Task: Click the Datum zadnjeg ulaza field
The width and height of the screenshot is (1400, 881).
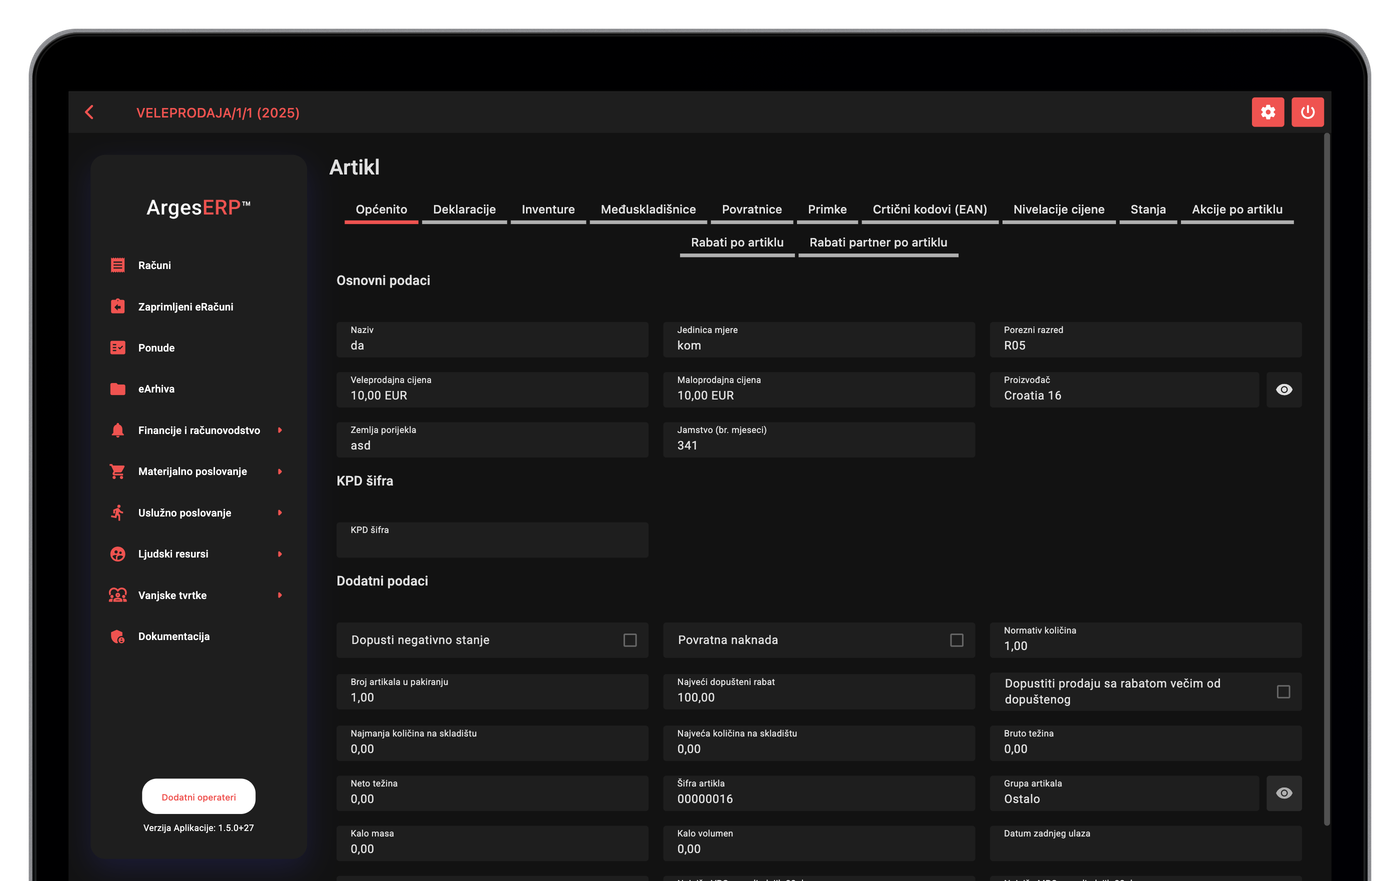Action: pyautogui.click(x=1146, y=843)
